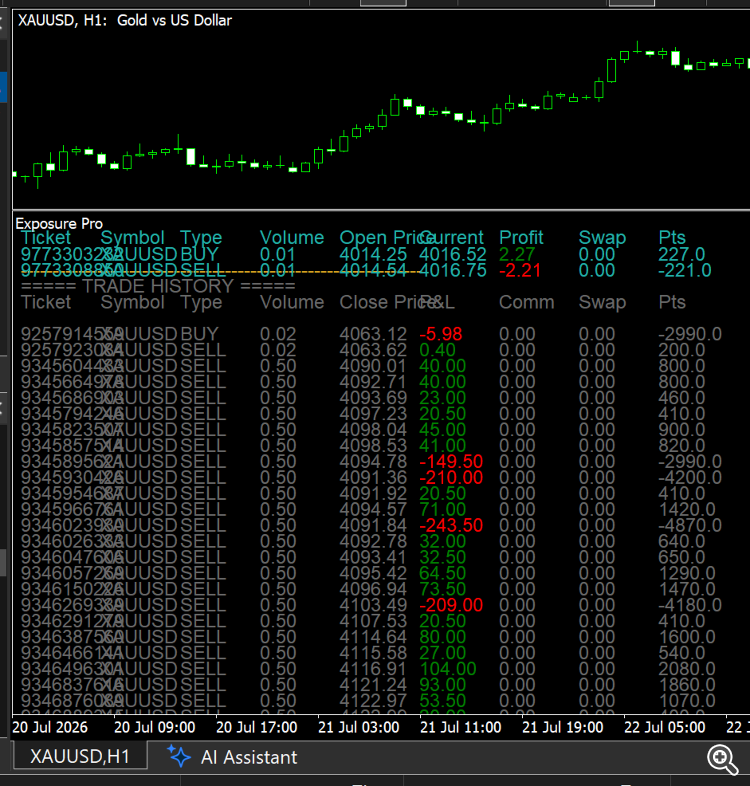Select the history row with 104.00 profit
Image resolution: width=750 pixels, height=786 pixels.
[x=371, y=669]
